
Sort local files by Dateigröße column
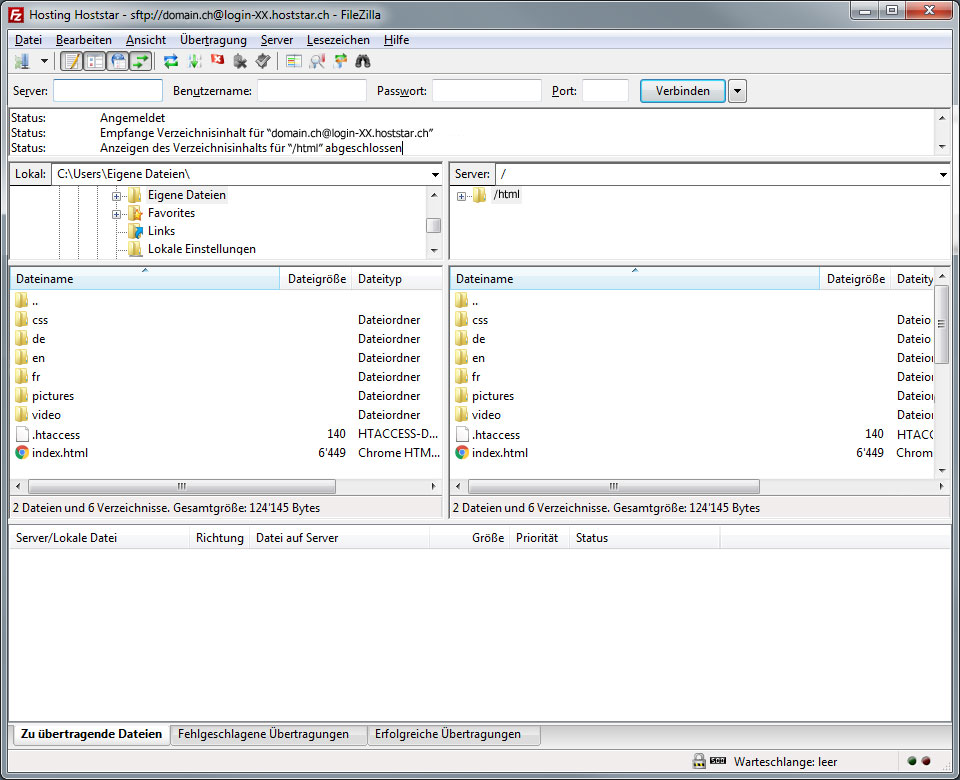click(x=316, y=279)
